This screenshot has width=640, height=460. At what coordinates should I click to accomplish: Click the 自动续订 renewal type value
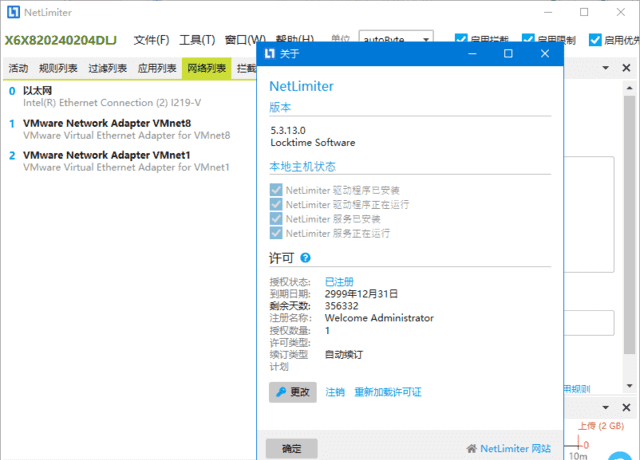(344, 354)
